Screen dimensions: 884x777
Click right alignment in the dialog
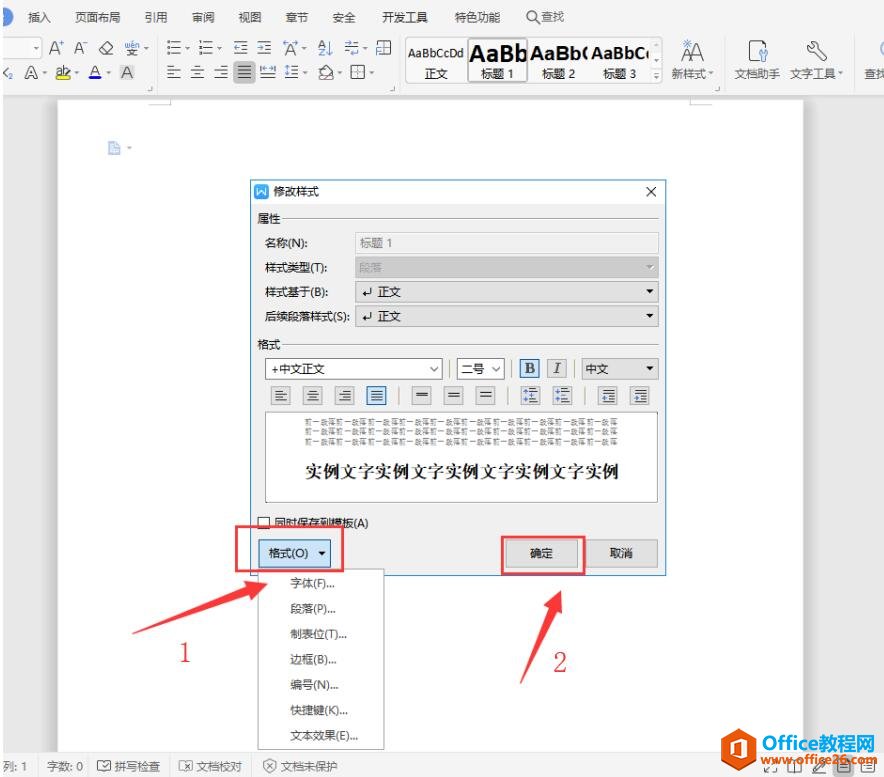[344, 396]
